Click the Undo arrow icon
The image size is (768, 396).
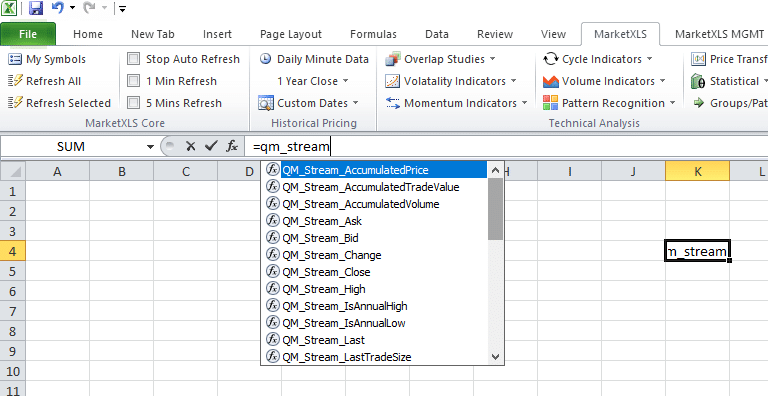(58, 7)
